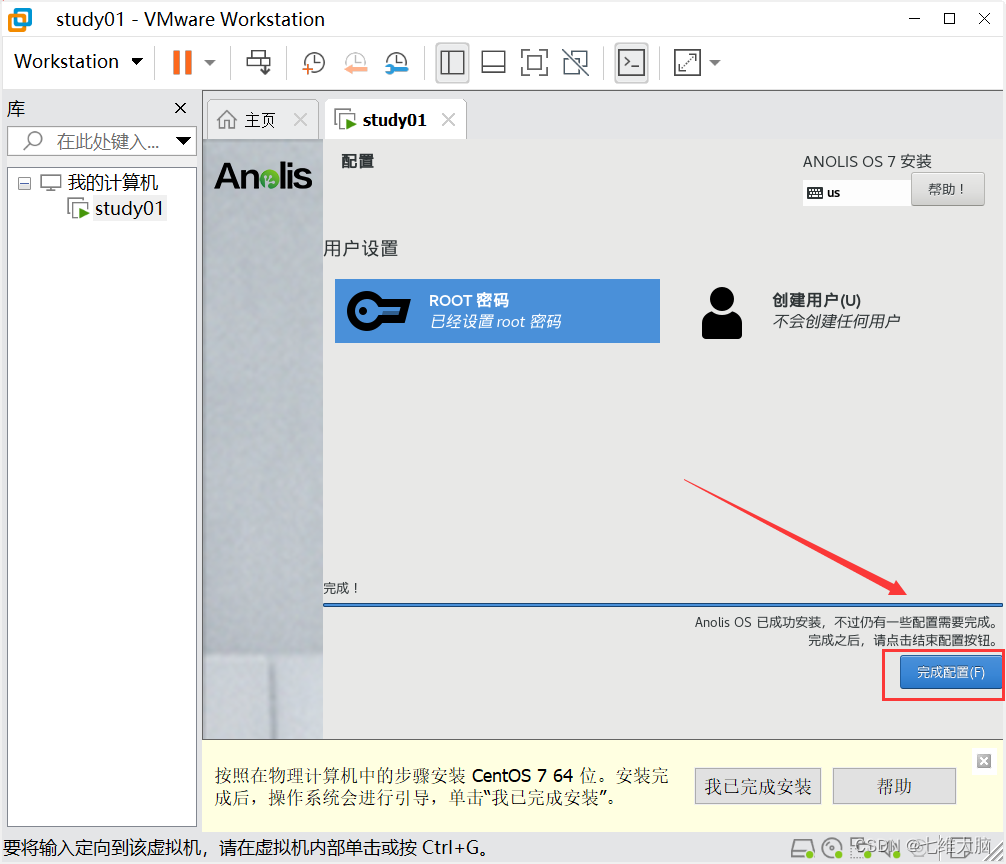
Task: Click the Finish Configuration button
Action: [951, 672]
